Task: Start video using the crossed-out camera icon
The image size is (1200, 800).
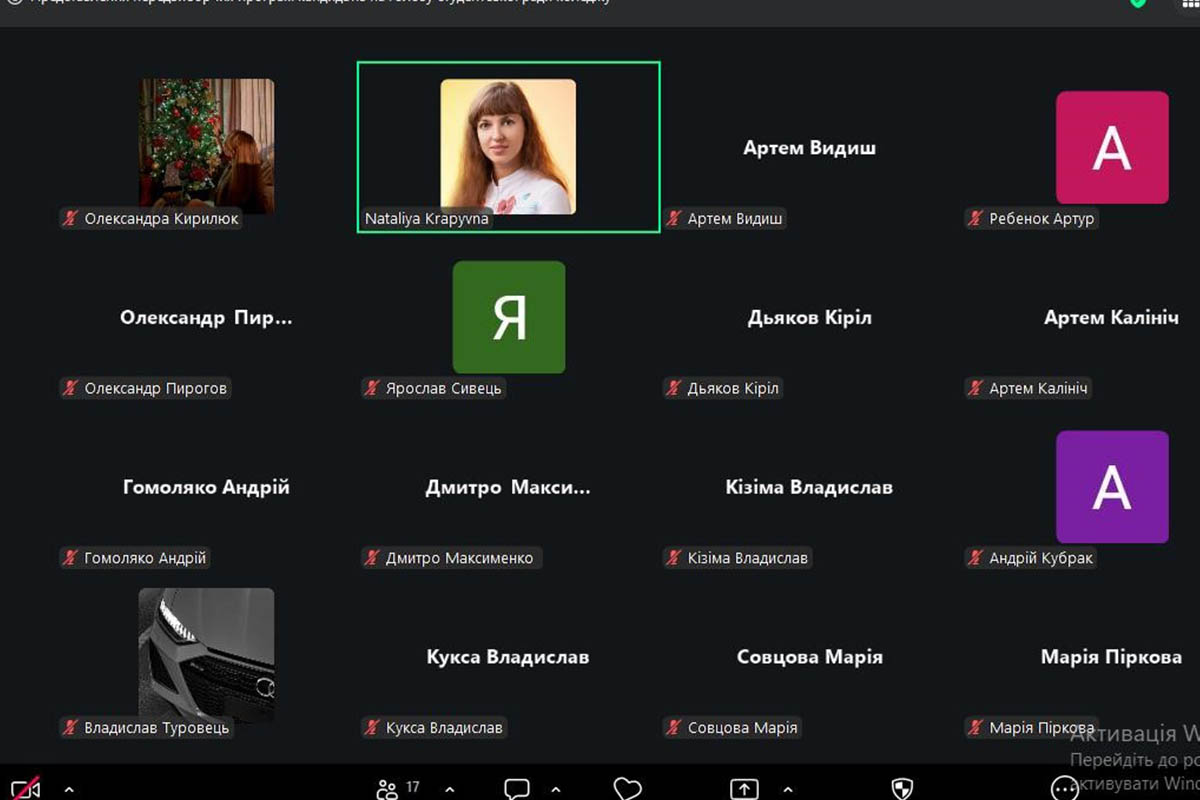Action: (25, 789)
